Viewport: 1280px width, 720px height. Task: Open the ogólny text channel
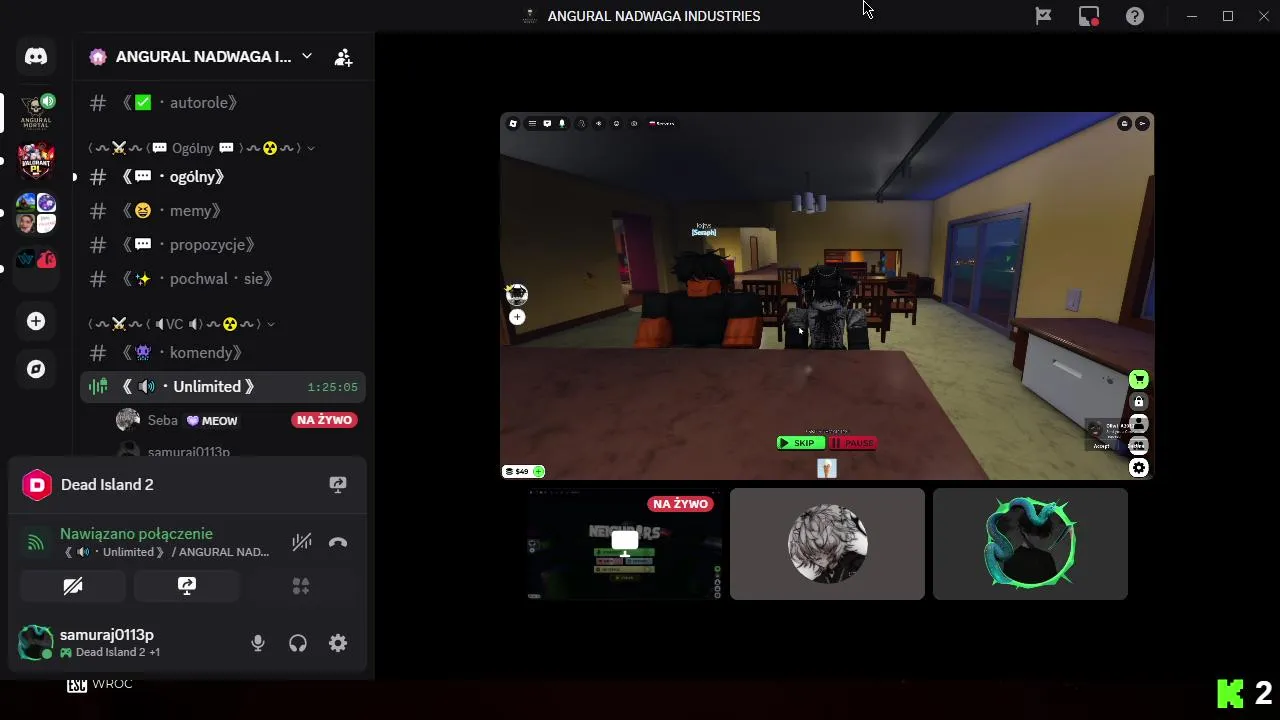click(x=223, y=177)
